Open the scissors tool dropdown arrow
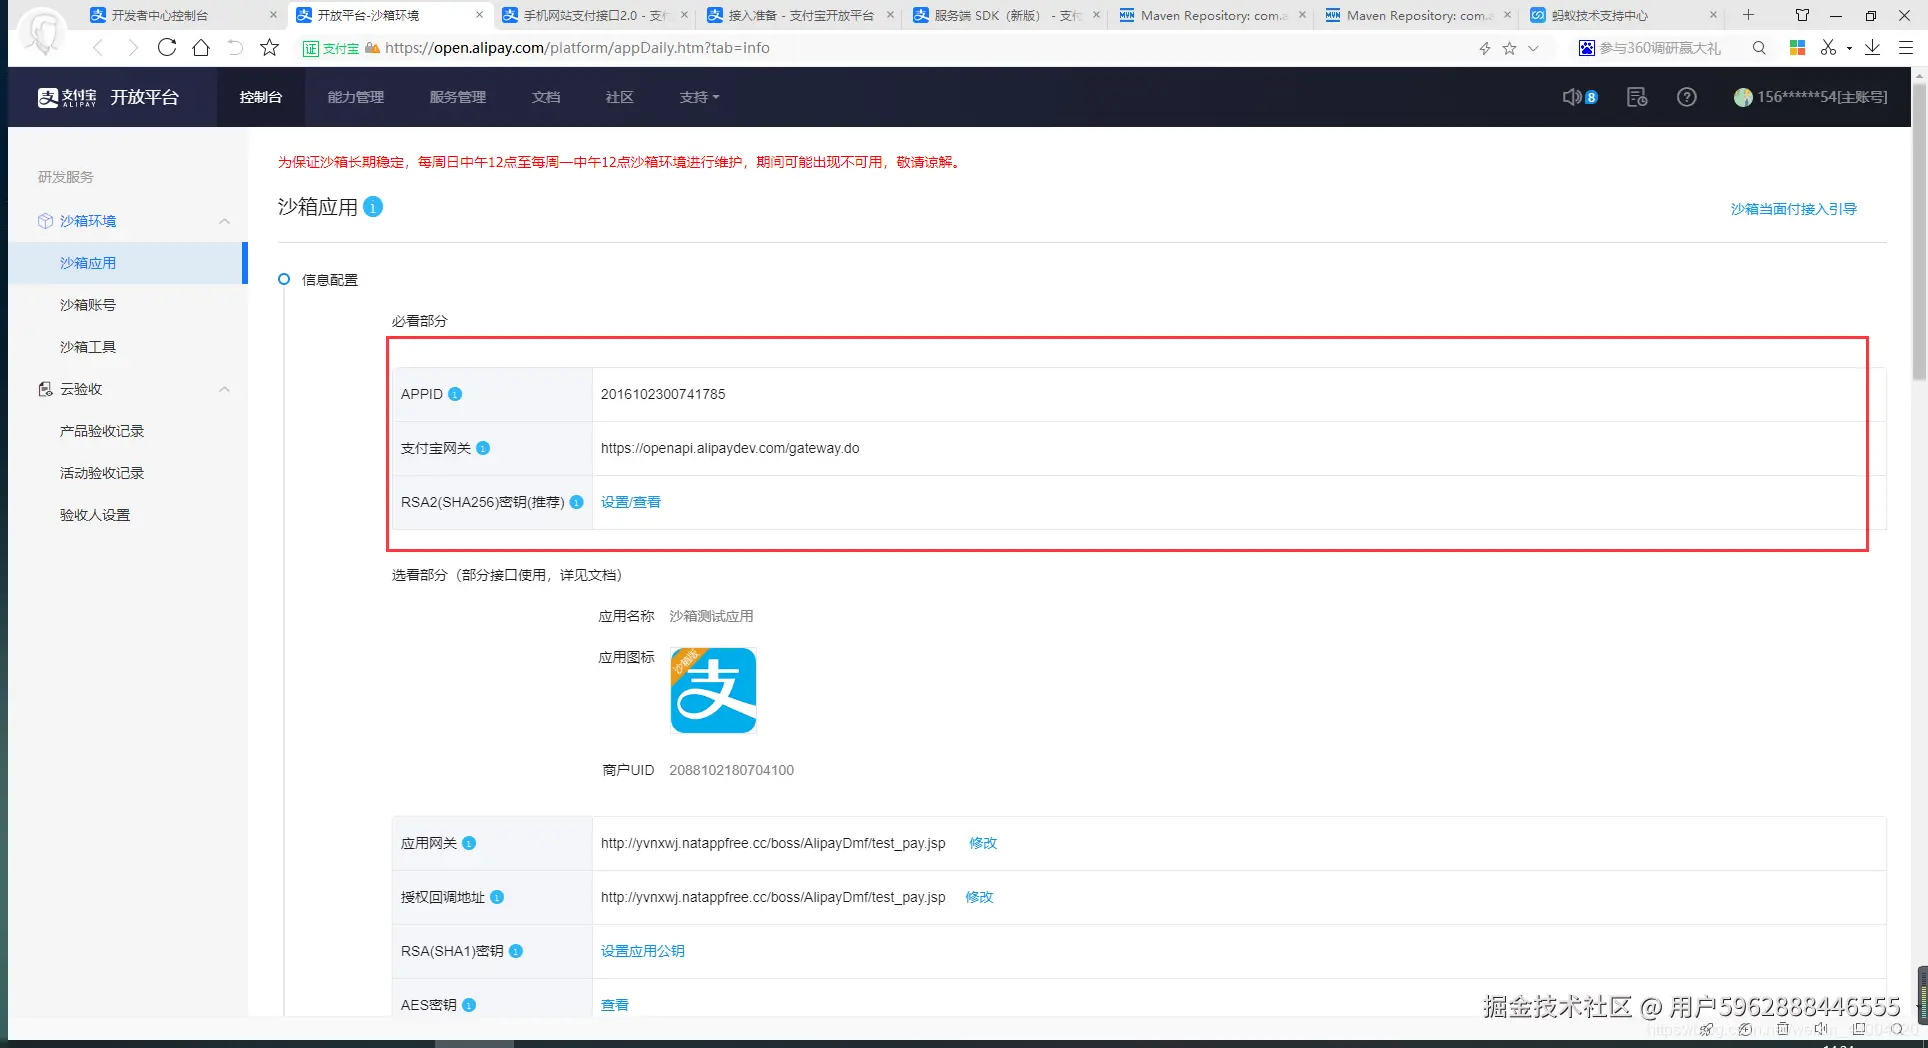This screenshot has width=1928, height=1048. point(1849,47)
